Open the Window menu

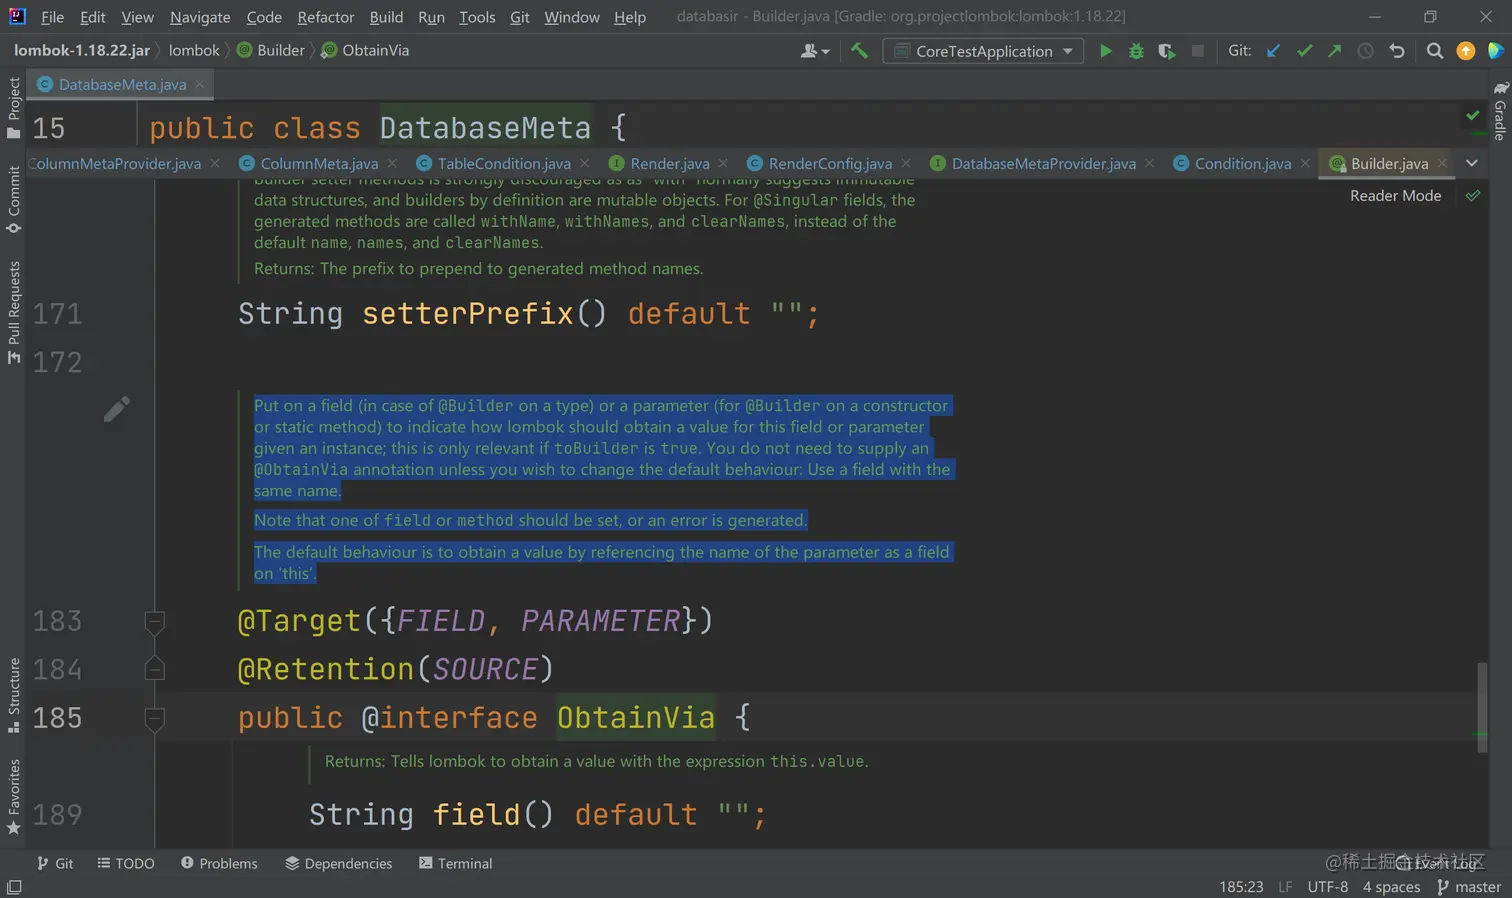tap(572, 17)
